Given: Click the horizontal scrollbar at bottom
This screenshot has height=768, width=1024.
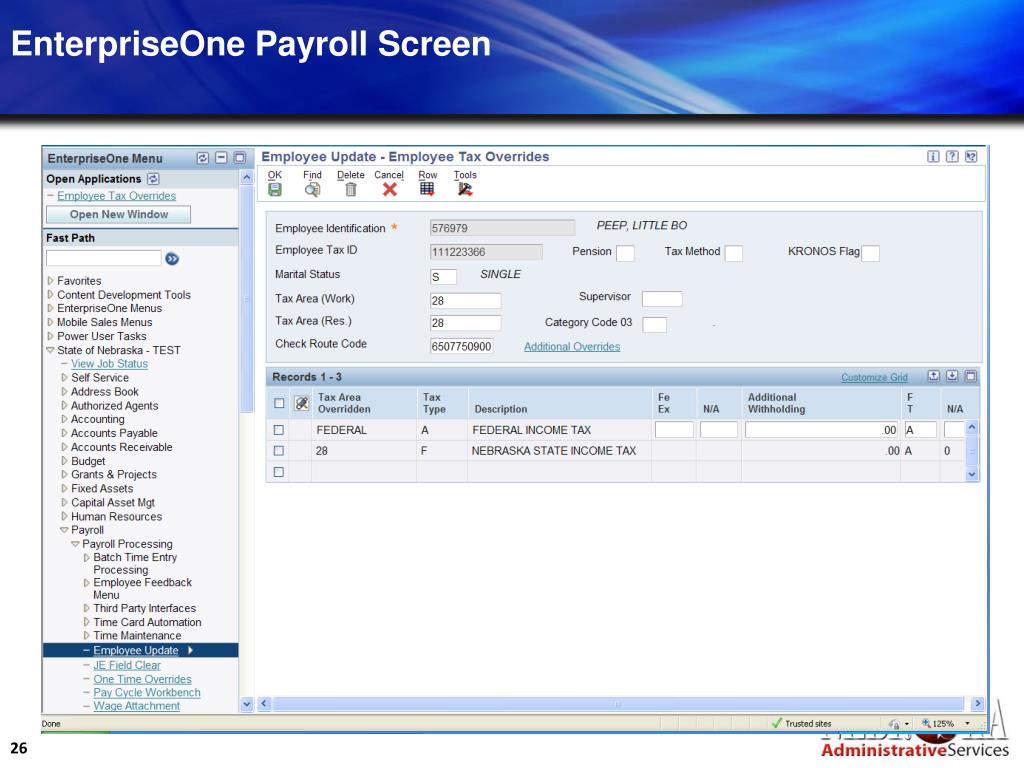Looking at the screenshot, I should tap(616, 704).
